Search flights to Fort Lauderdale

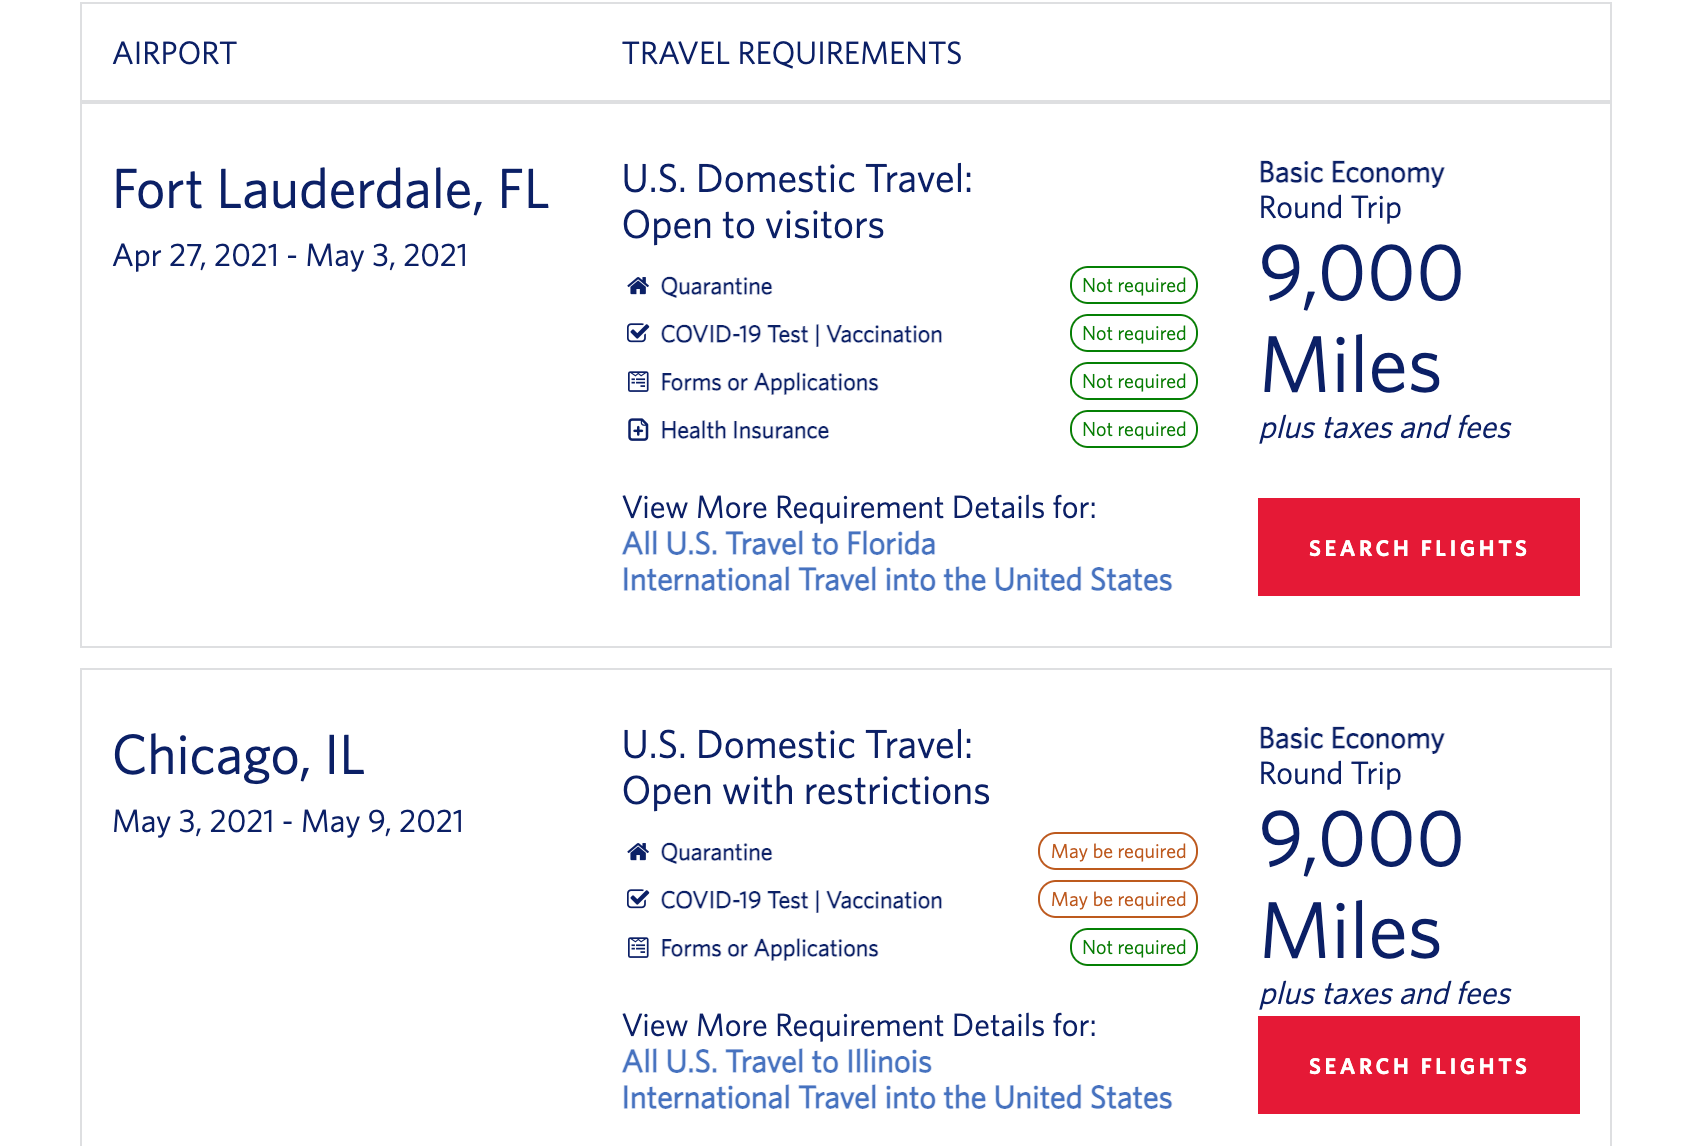[x=1418, y=547]
